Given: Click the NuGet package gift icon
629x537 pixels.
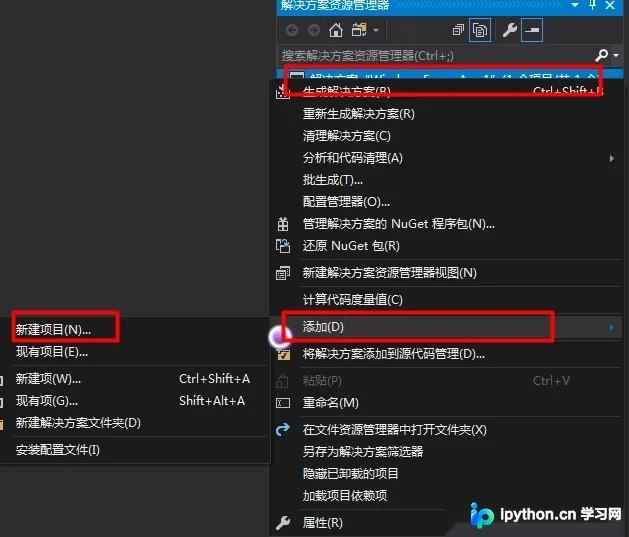Looking at the screenshot, I should pyautogui.click(x=283, y=224).
